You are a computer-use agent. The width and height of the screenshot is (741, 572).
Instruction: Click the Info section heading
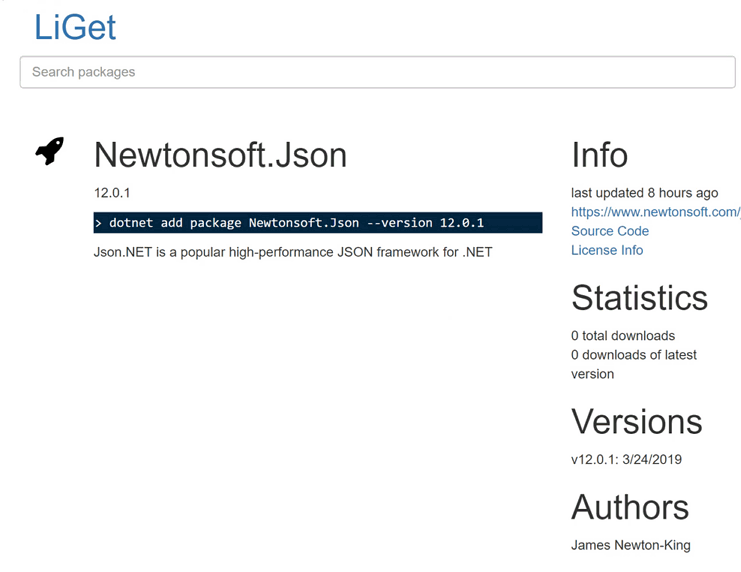(x=599, y=155)
